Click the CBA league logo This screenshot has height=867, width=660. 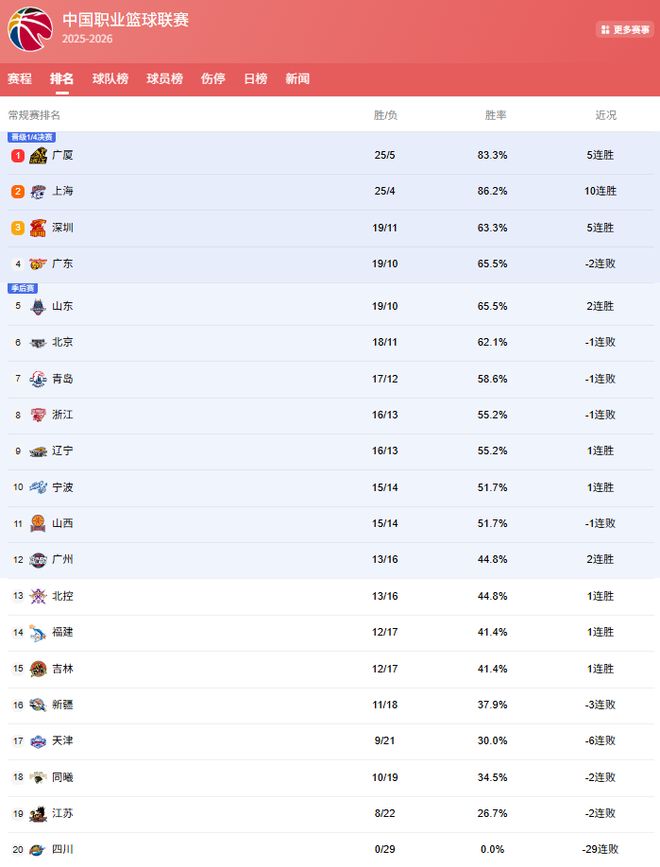click(x=30, y=29)
